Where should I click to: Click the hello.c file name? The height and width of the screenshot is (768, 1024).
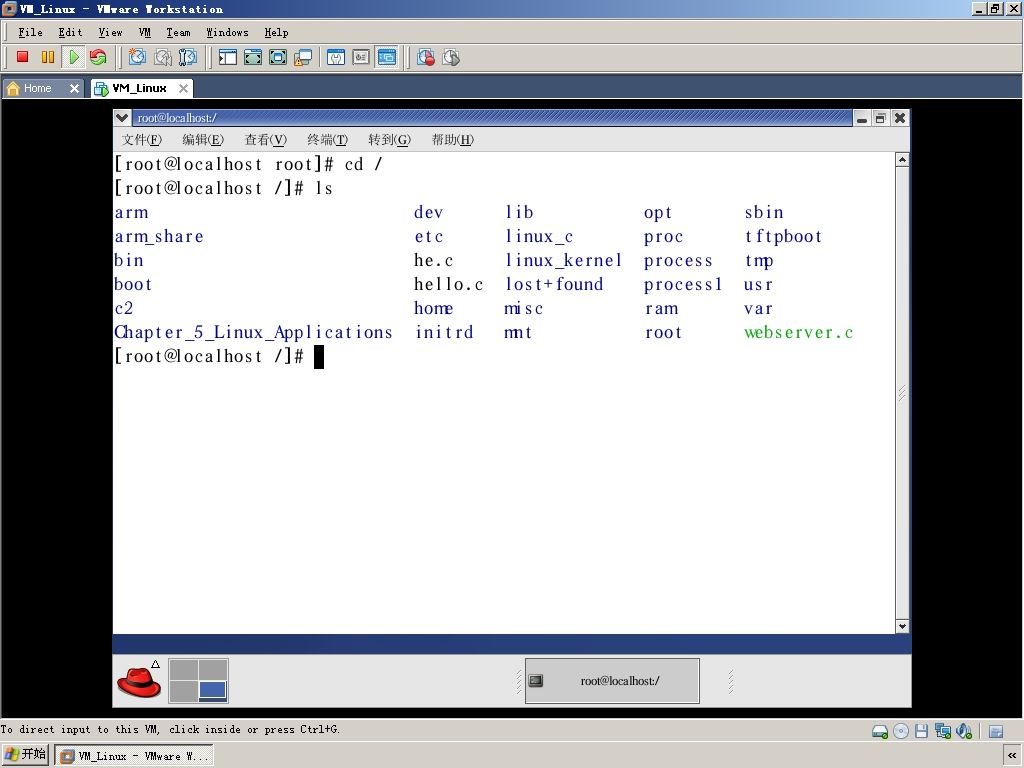[x=449, y=284]
